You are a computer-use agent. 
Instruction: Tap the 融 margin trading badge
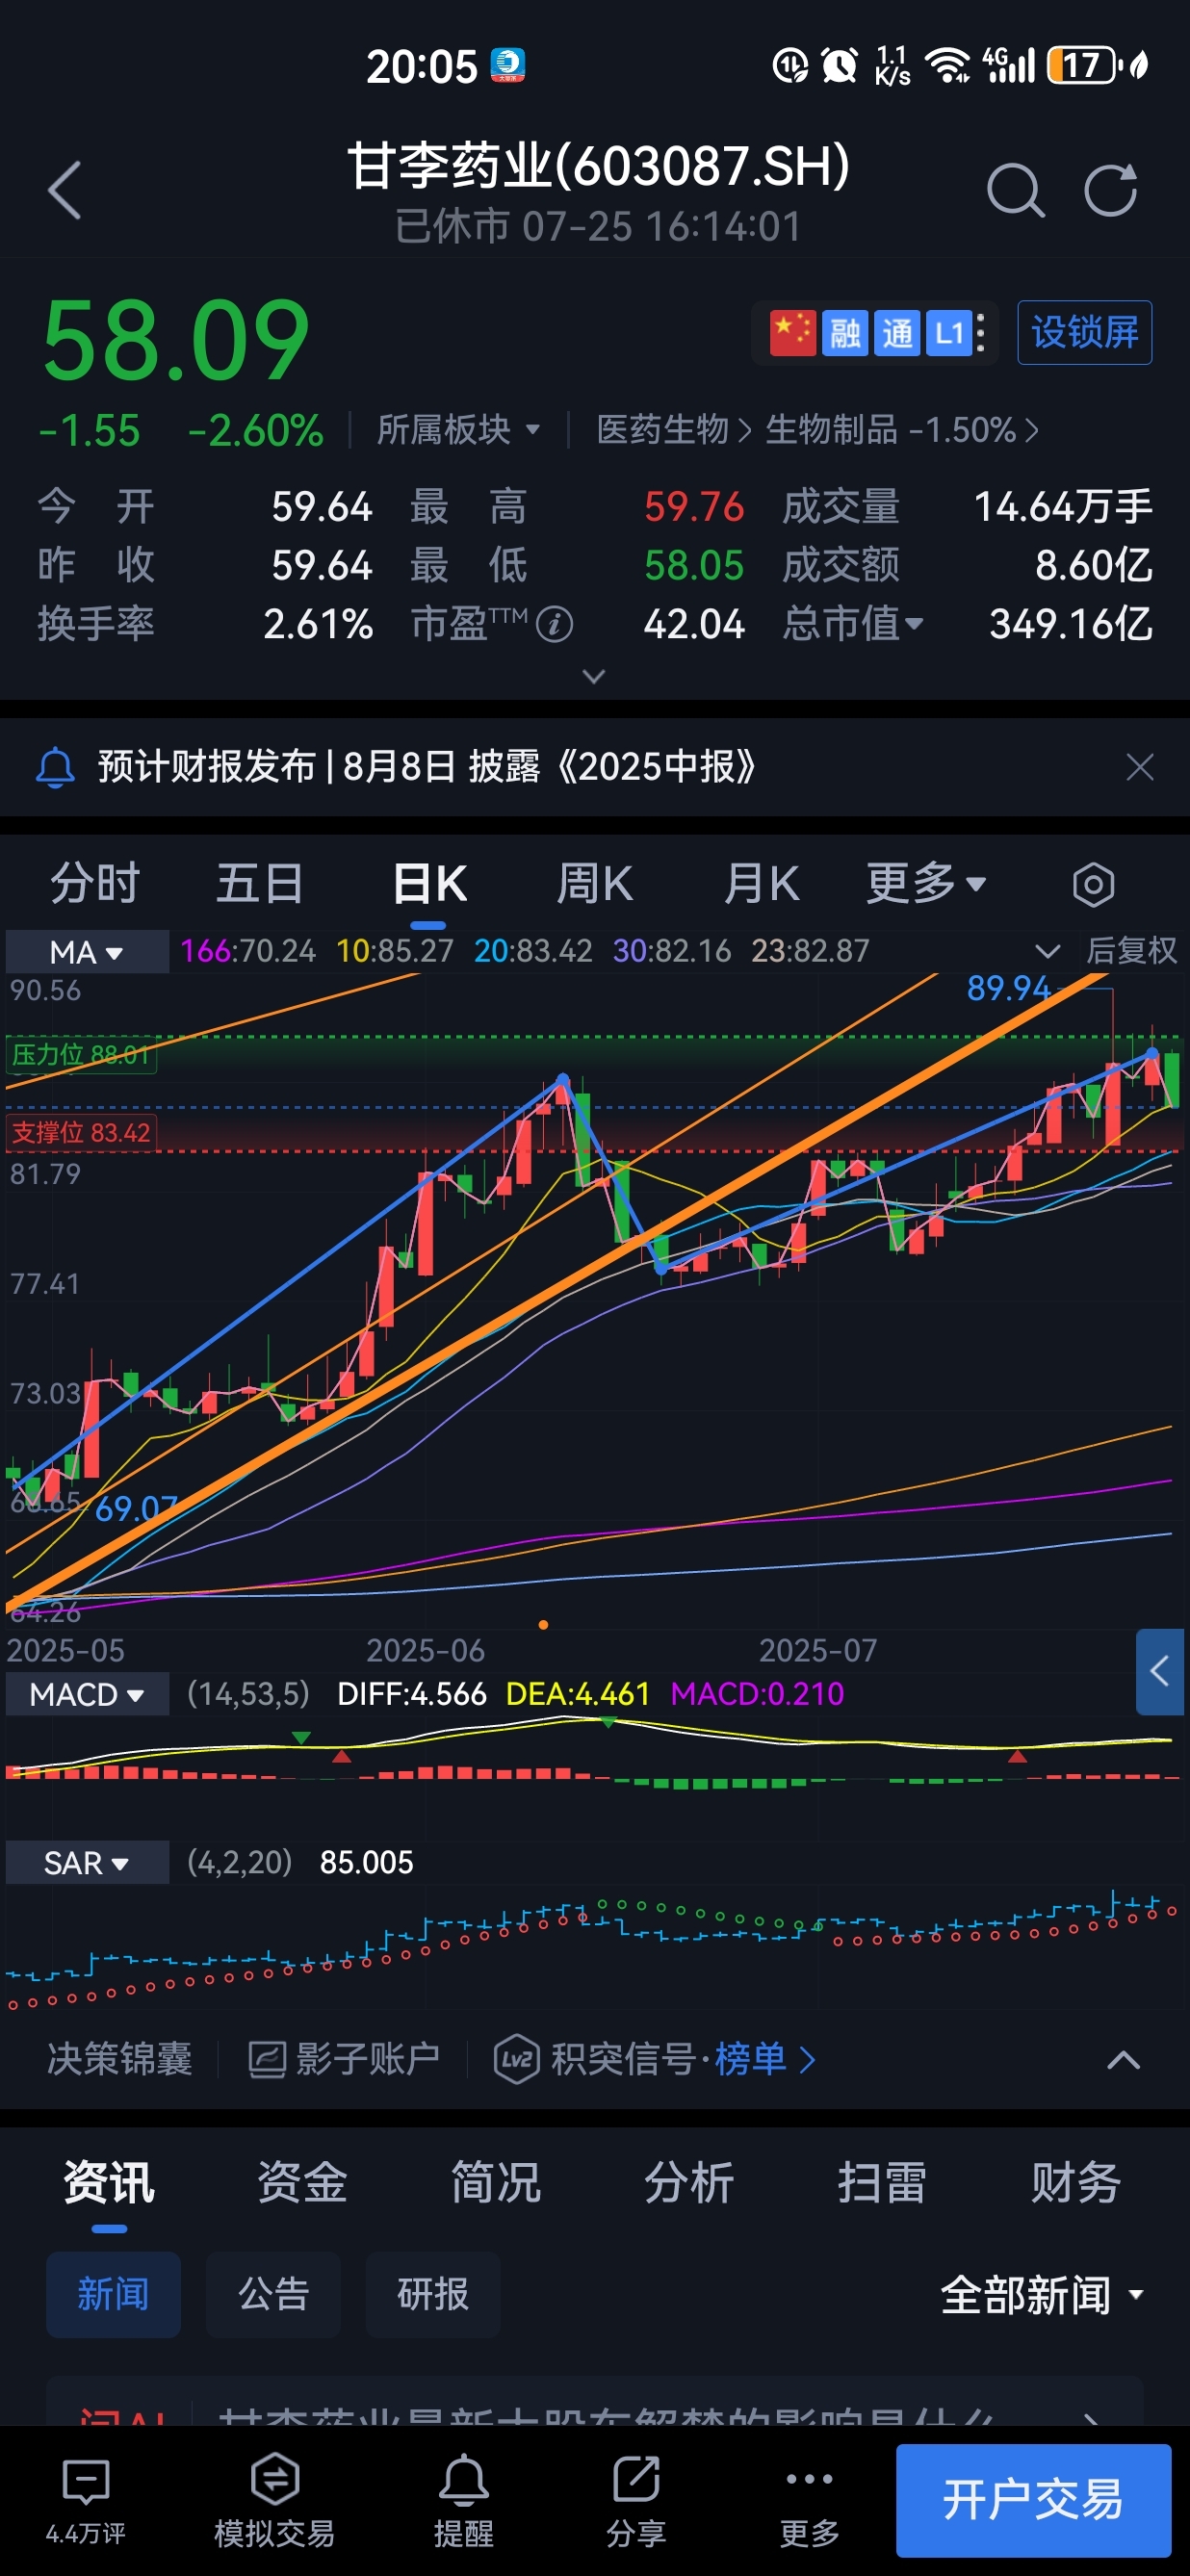pyautogui.click(x=845, y=333)
